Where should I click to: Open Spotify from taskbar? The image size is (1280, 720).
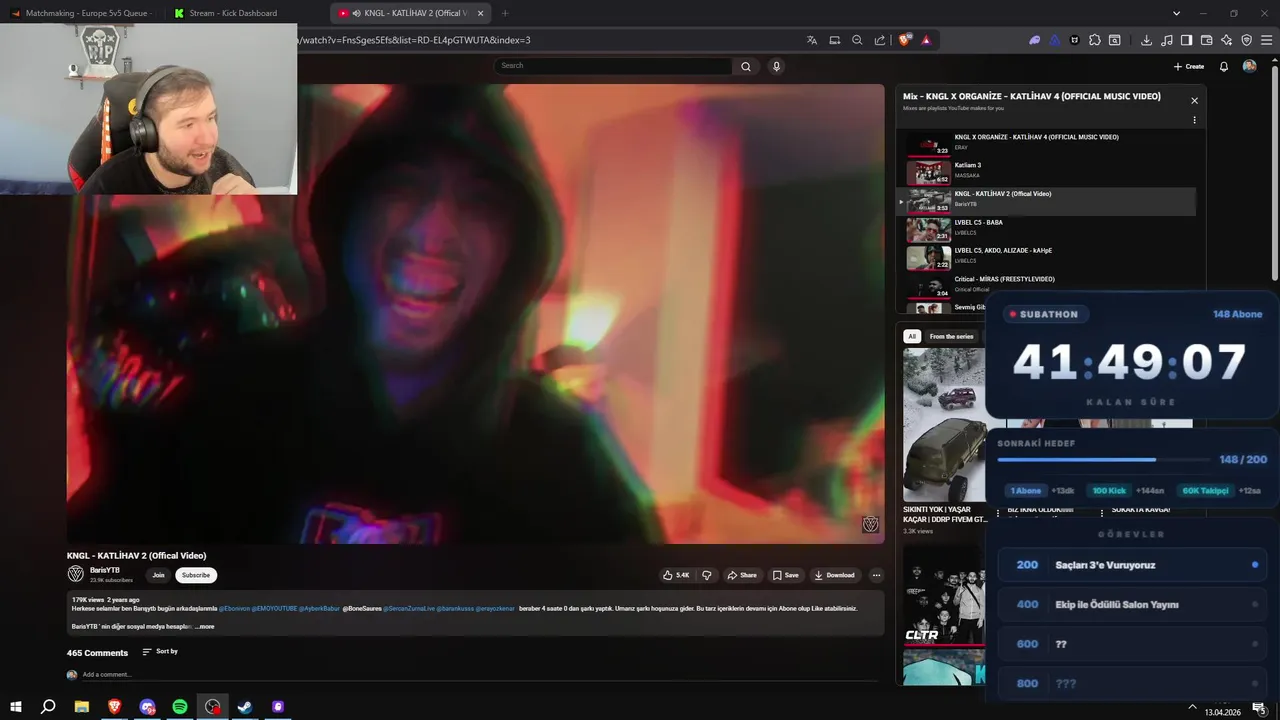[x=180, y=707]
